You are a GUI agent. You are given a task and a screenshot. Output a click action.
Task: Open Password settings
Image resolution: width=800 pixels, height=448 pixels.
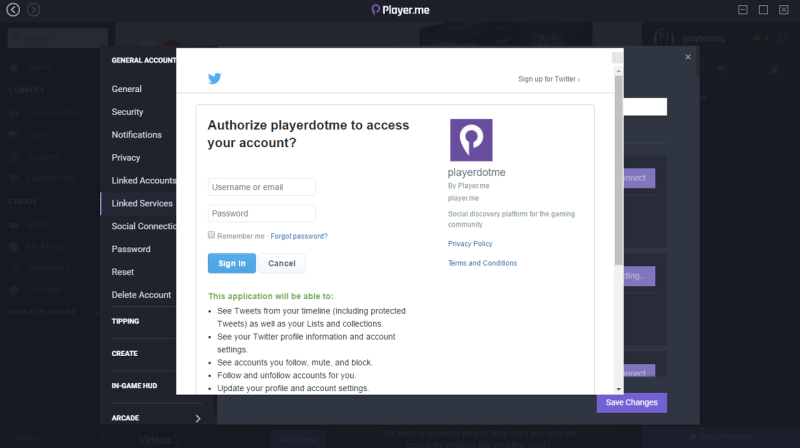click(x=131, y=249)
